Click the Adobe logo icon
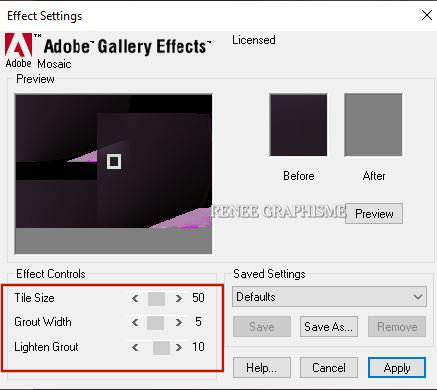The height and width of the screenshot is (390, 437). pos(19,45)
